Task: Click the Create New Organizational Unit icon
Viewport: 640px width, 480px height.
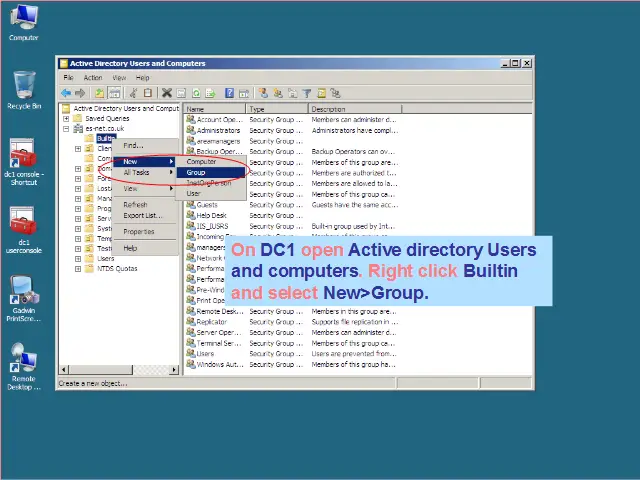Action: (292, 93)
